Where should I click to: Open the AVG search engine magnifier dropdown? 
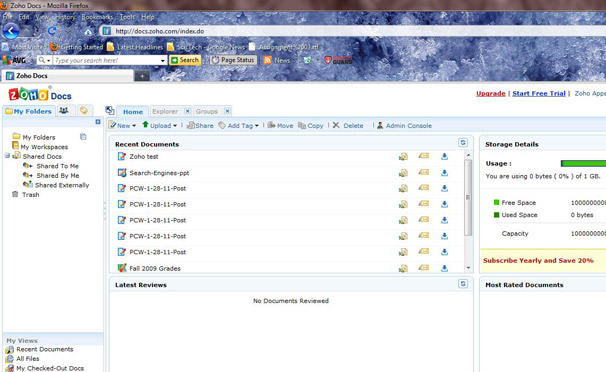click(44, 60)
